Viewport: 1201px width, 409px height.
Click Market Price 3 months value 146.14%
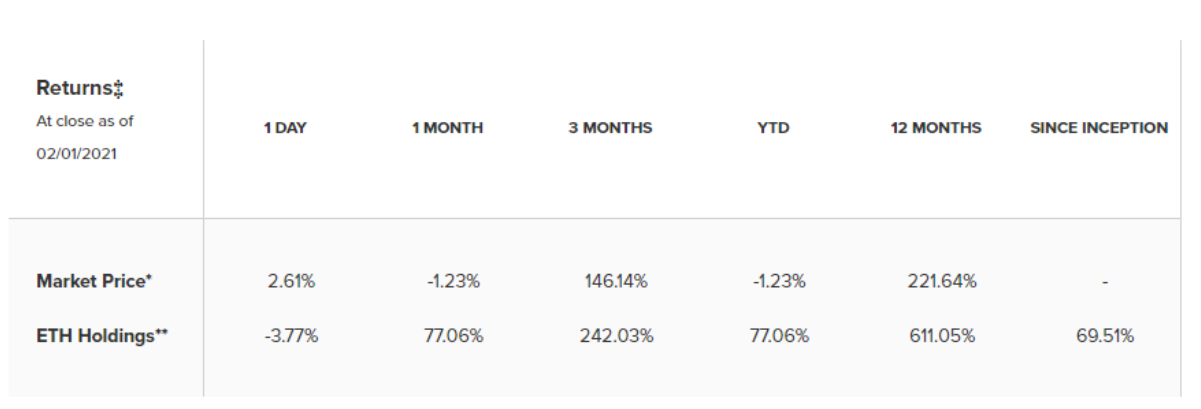coord(616,282)
